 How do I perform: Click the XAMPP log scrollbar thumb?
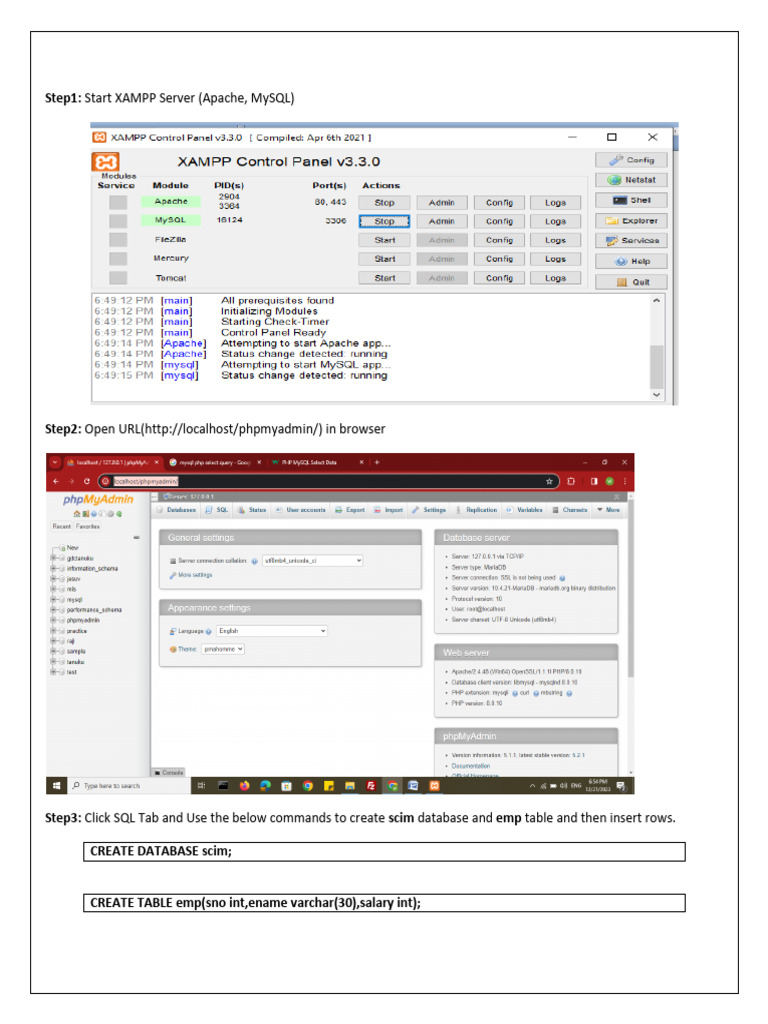click(656, 366)
